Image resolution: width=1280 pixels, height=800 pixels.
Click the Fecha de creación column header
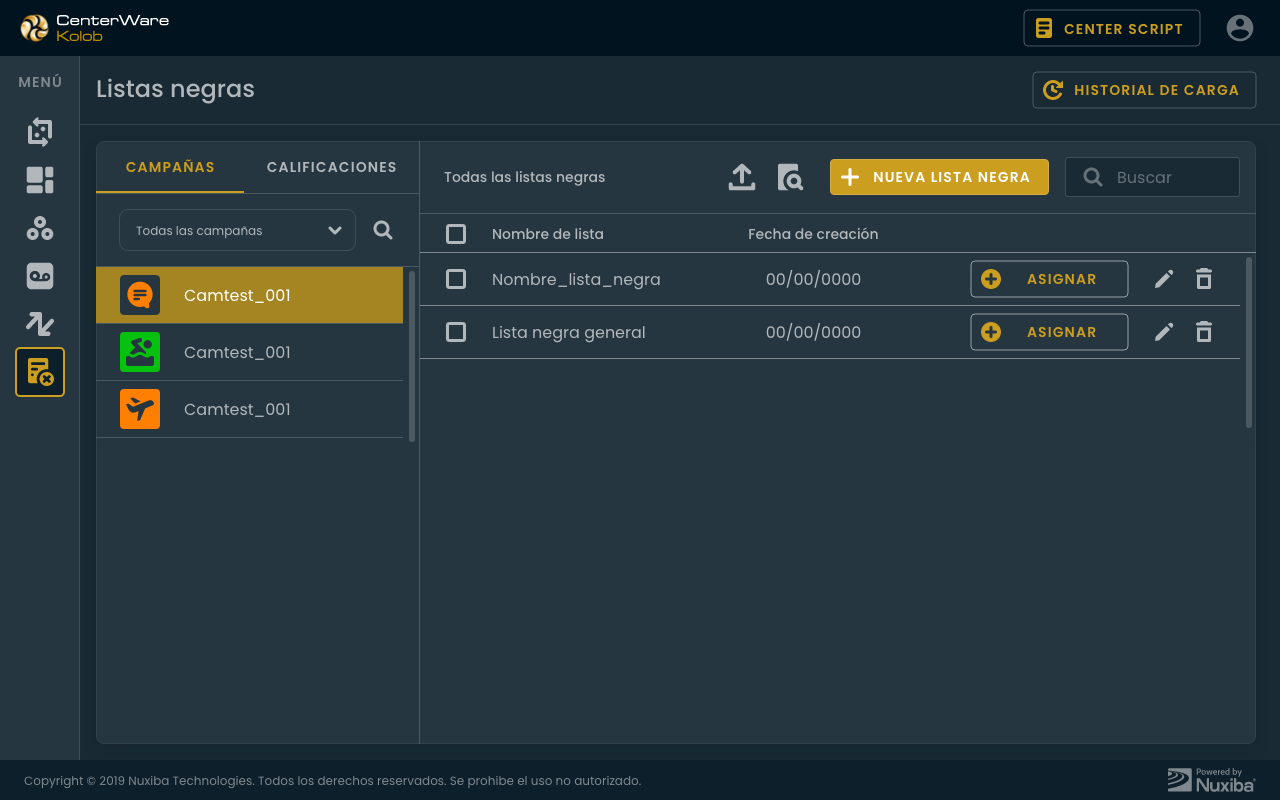pos(813,234)
